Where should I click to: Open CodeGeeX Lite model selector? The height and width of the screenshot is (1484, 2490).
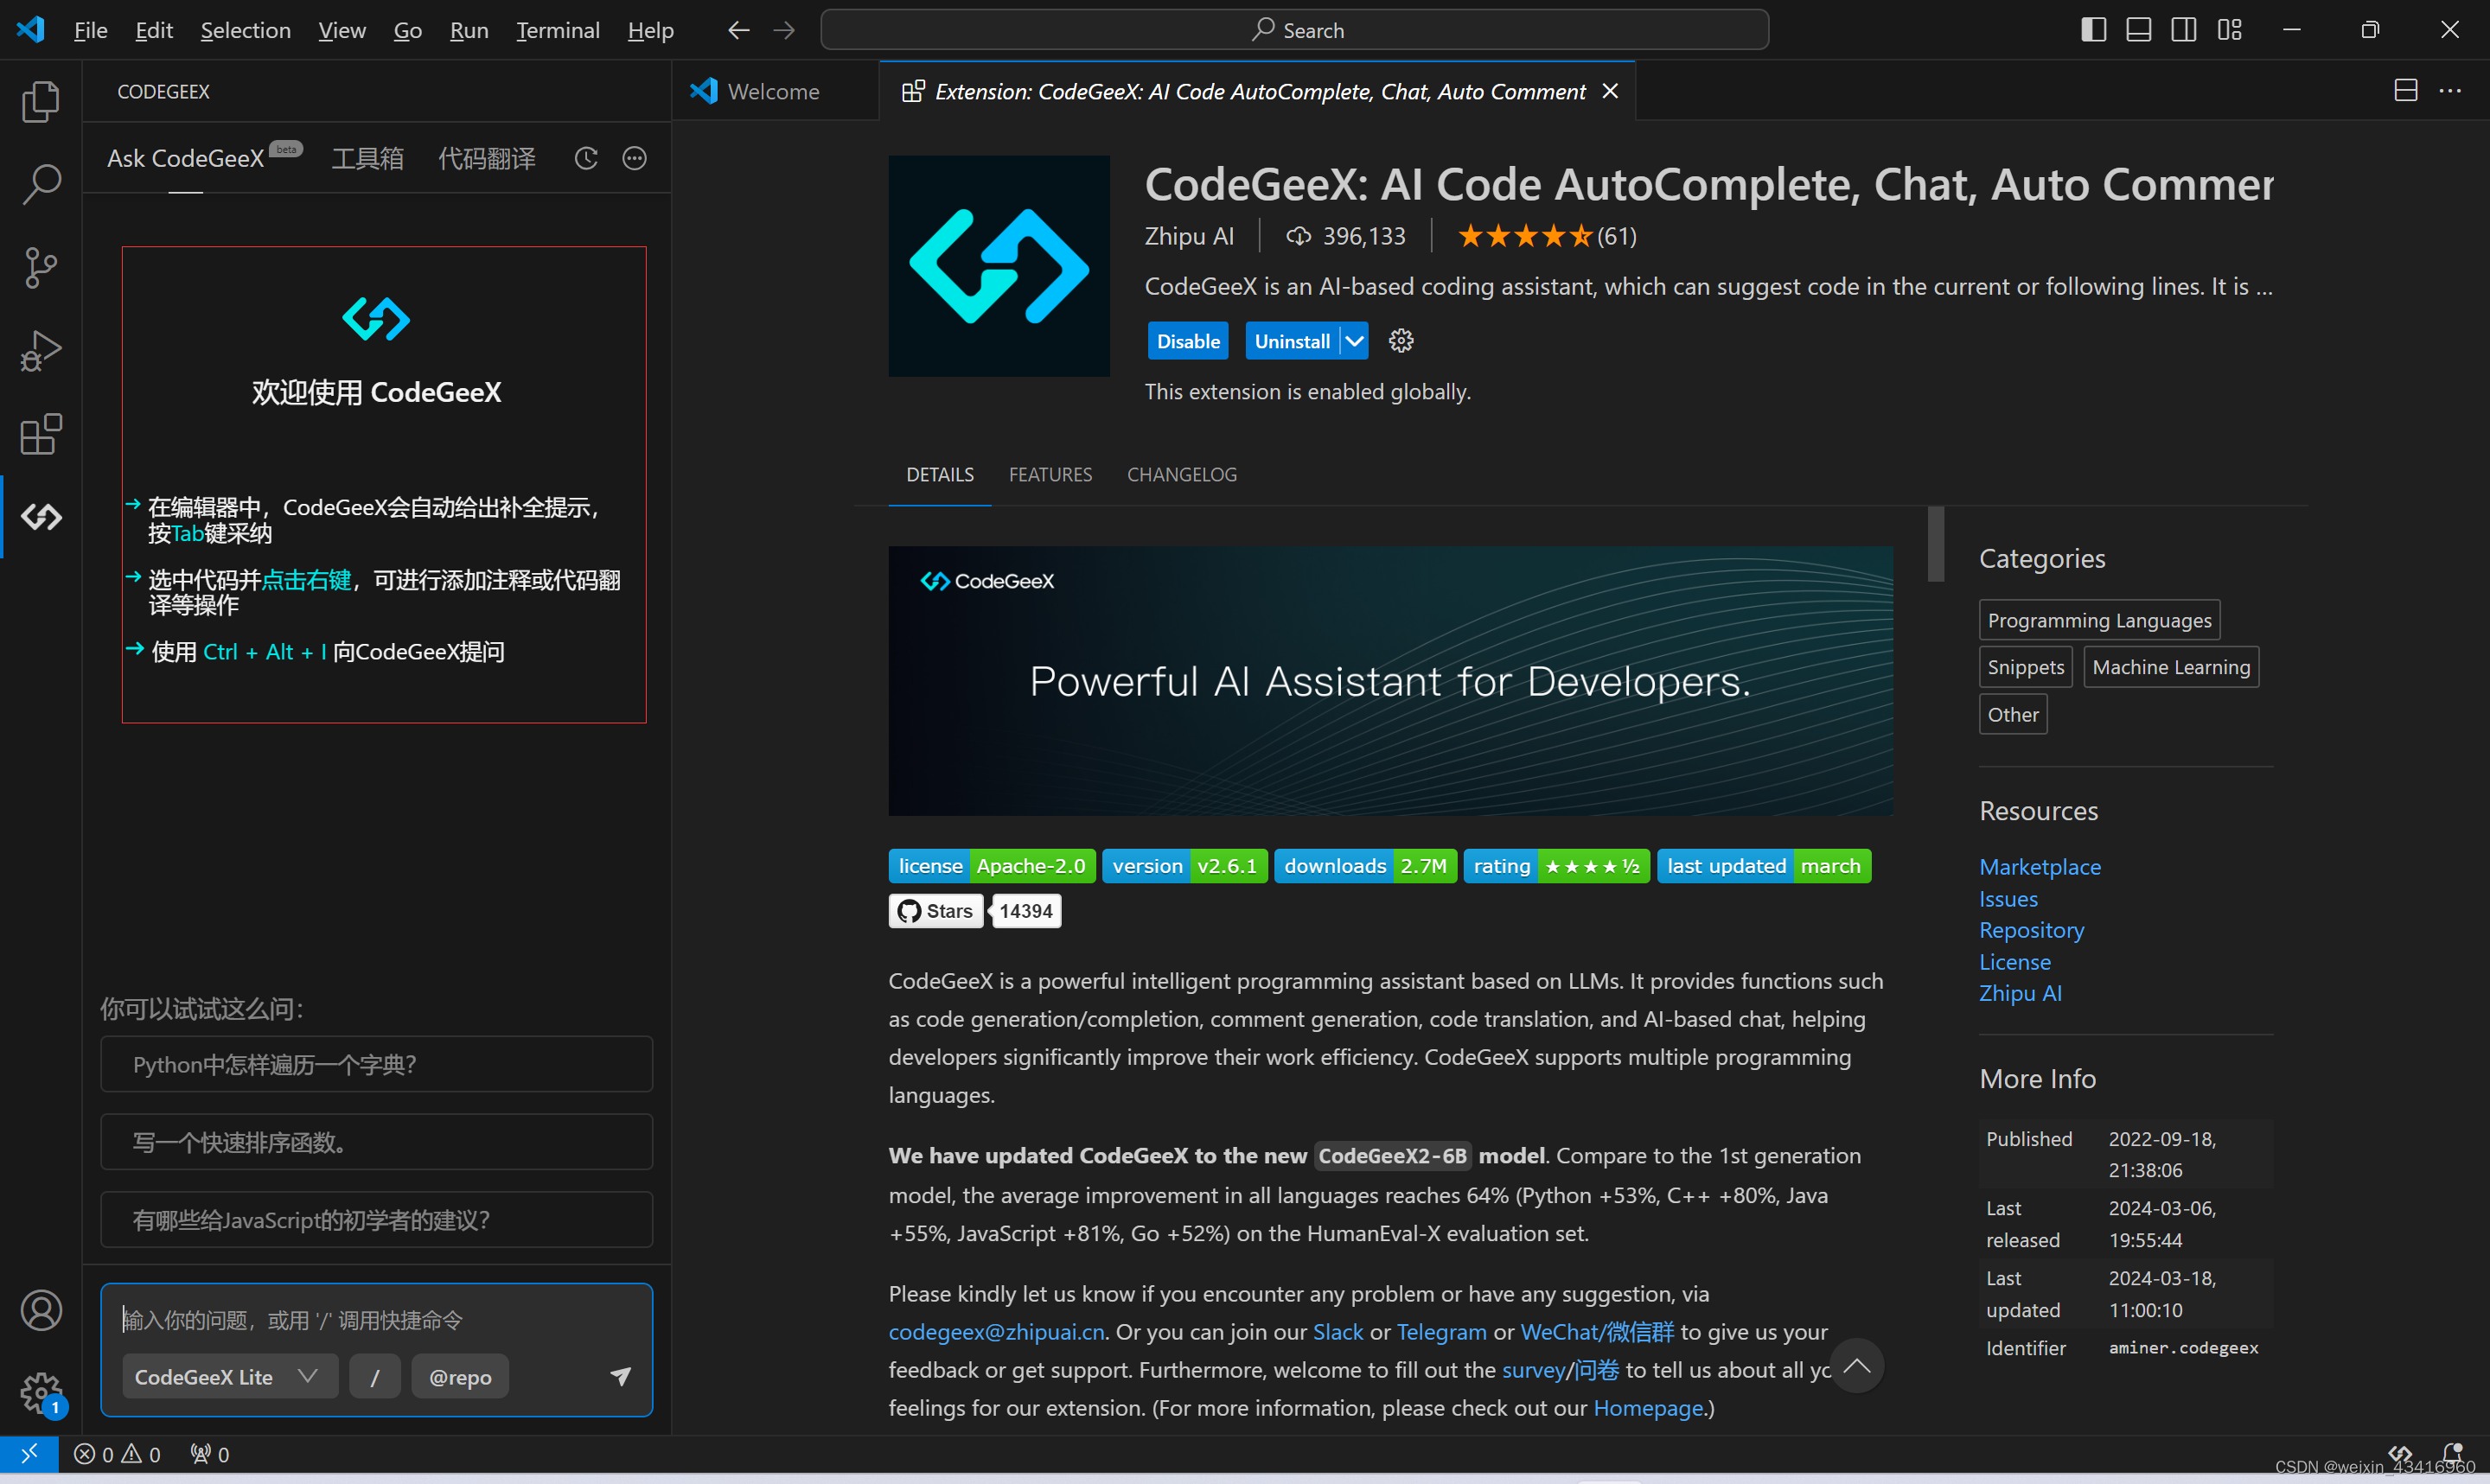pos(229,1376)
